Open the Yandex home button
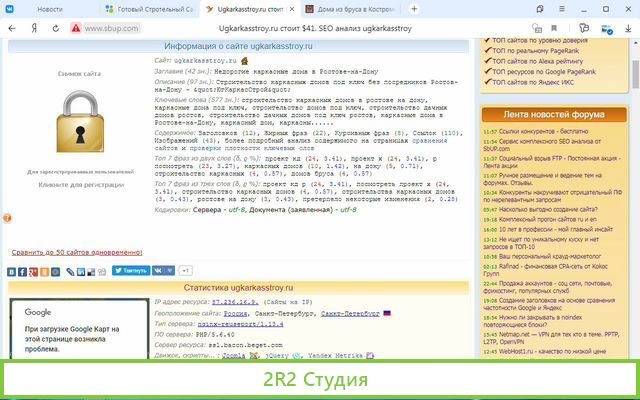The height and width of the screenshot is (400, 640). 34,28
